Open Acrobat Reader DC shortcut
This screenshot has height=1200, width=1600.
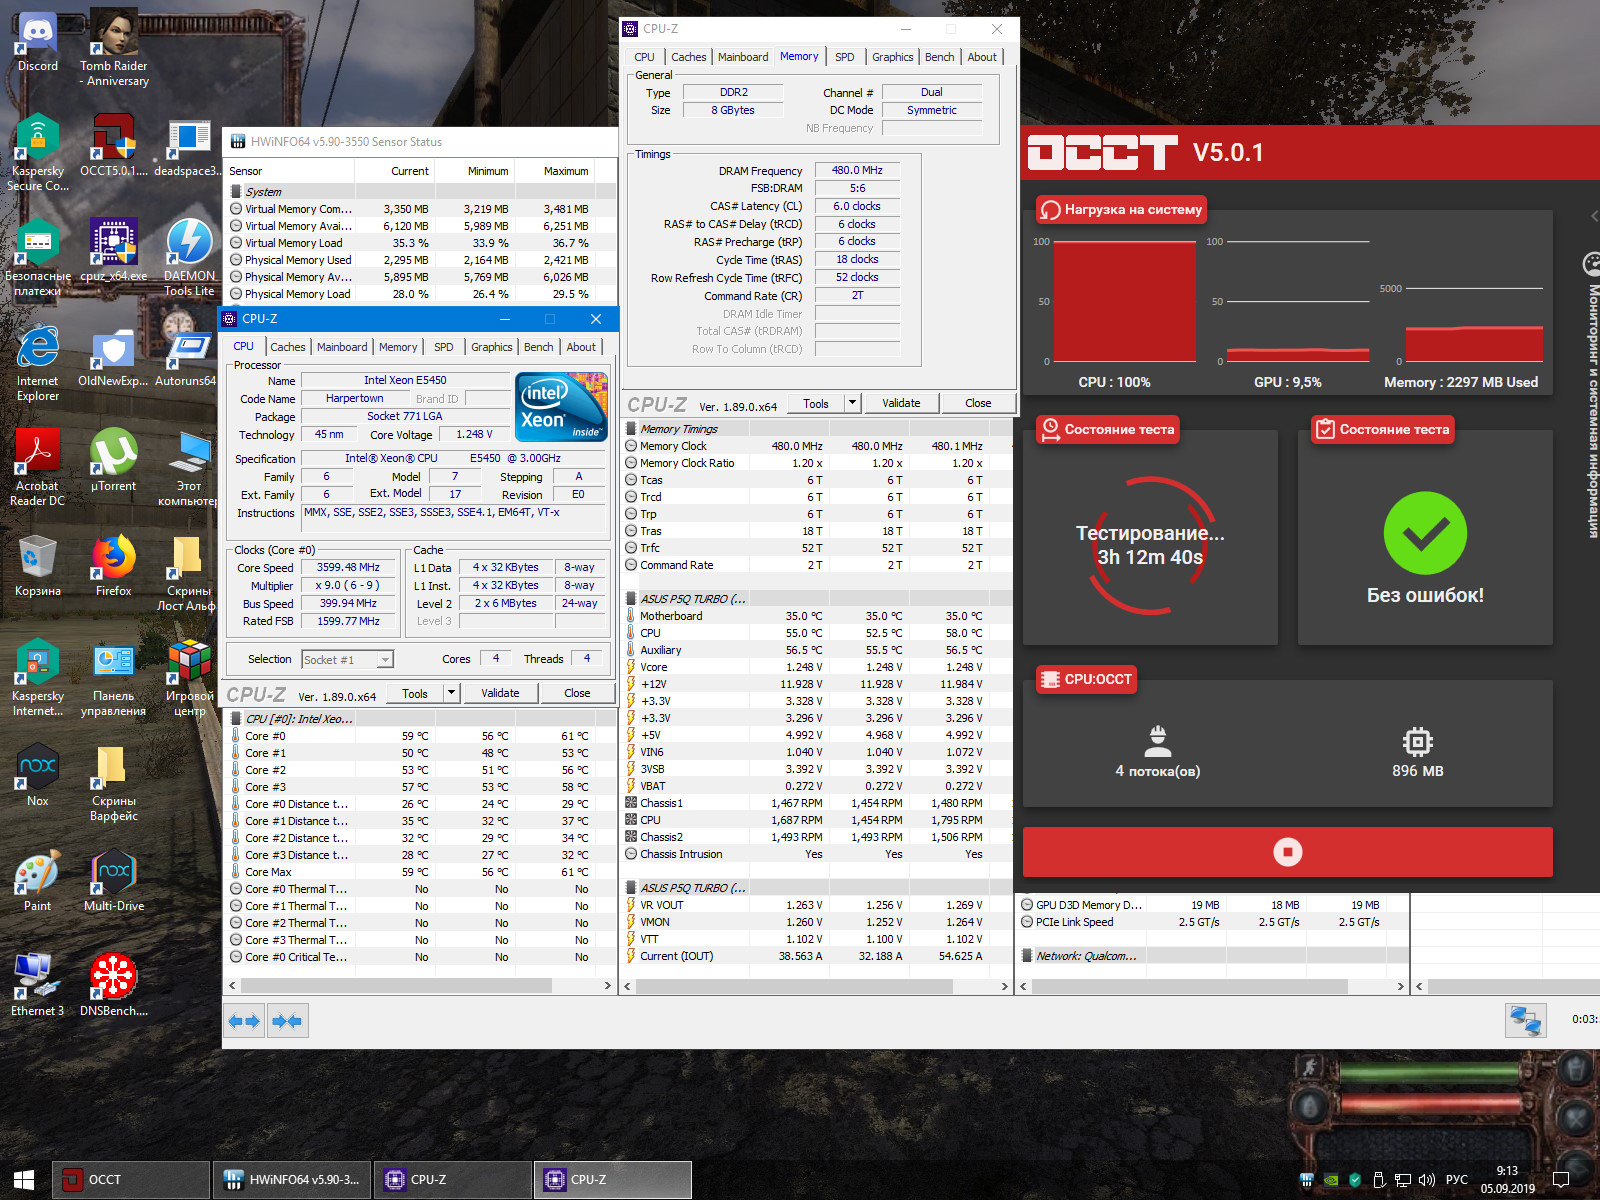tap(38, 467)
